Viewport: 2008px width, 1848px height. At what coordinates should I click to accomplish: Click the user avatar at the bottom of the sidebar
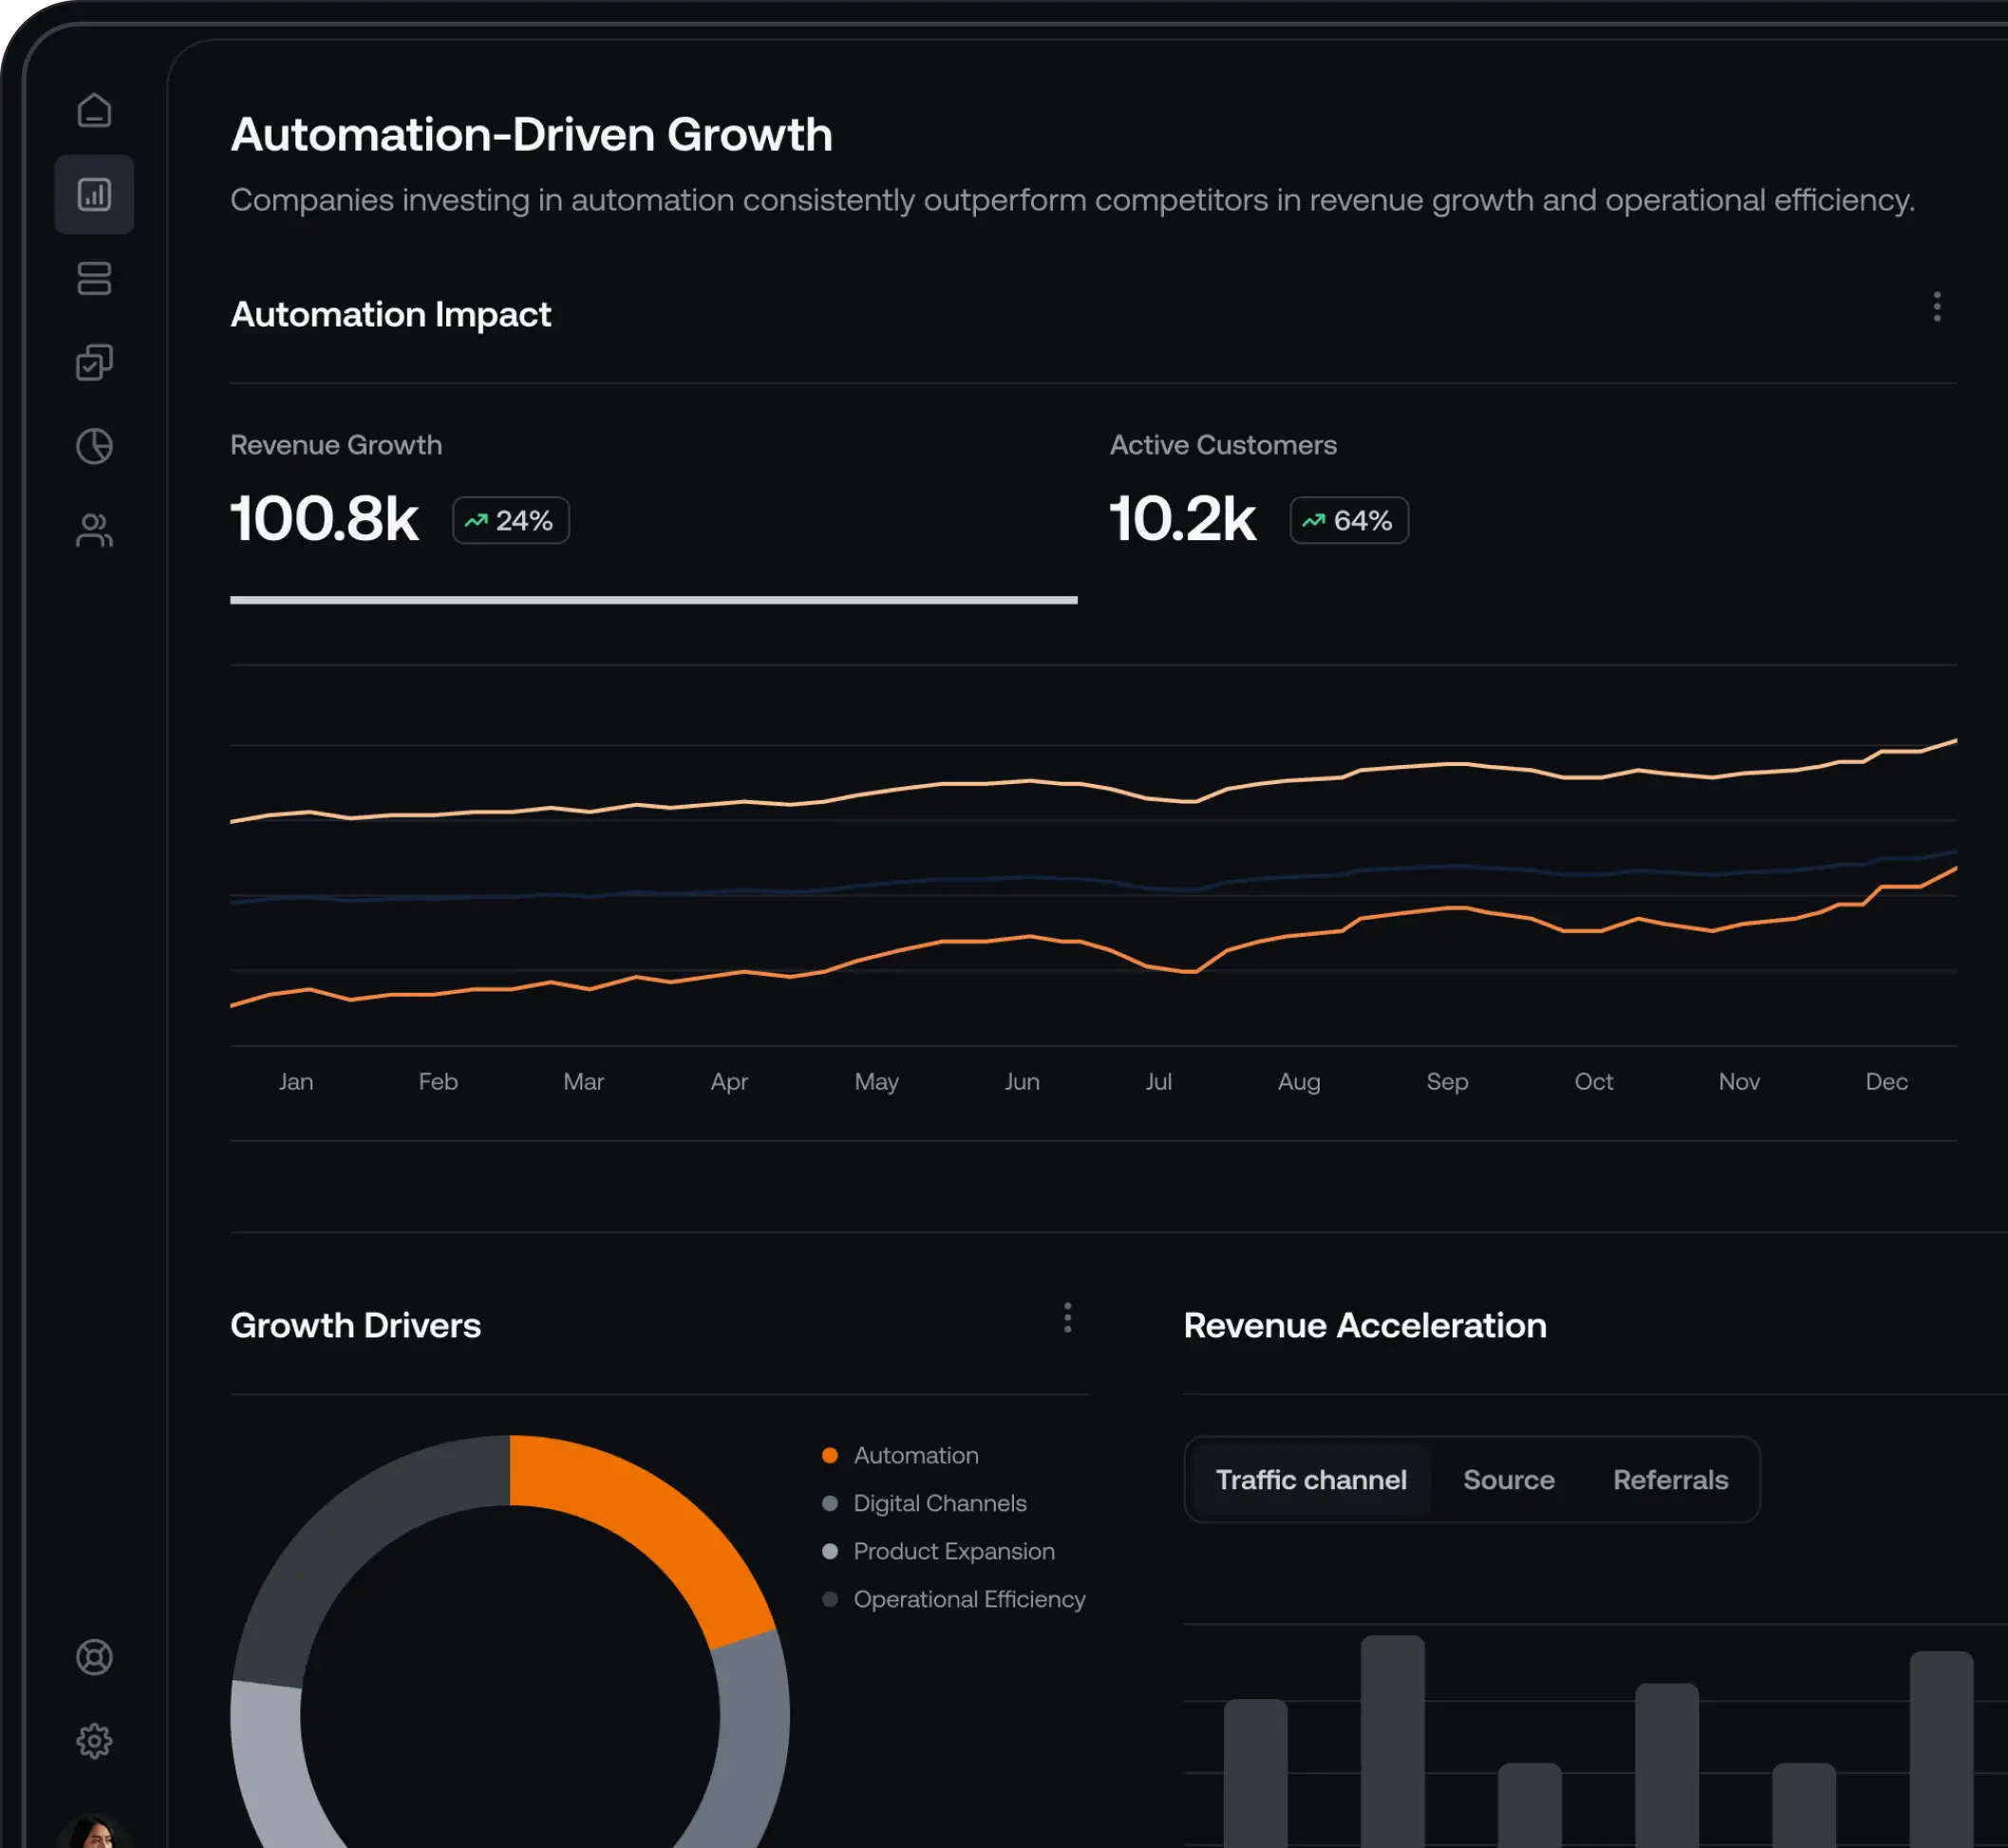94,1833
